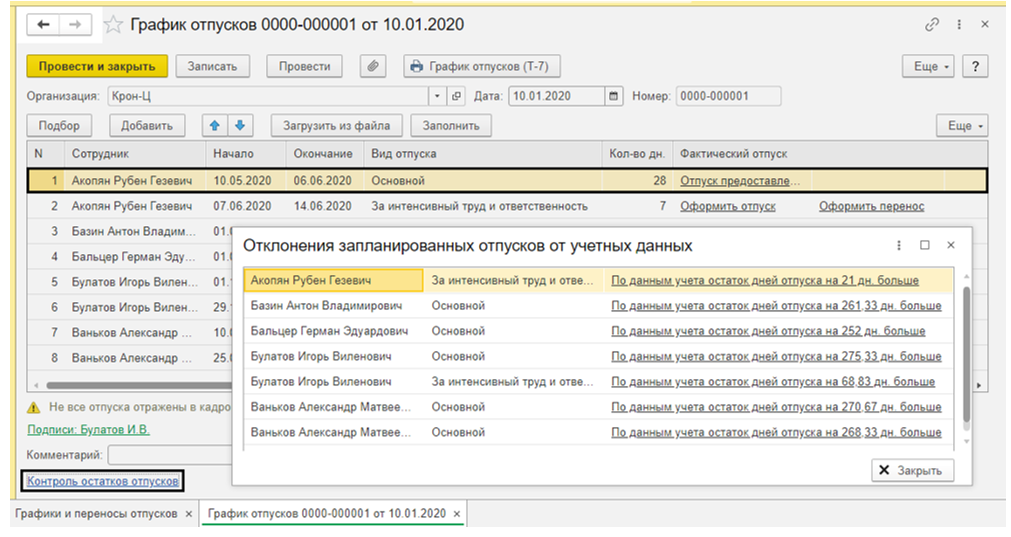Move selected row up with arrow

[x=215, y=125]
